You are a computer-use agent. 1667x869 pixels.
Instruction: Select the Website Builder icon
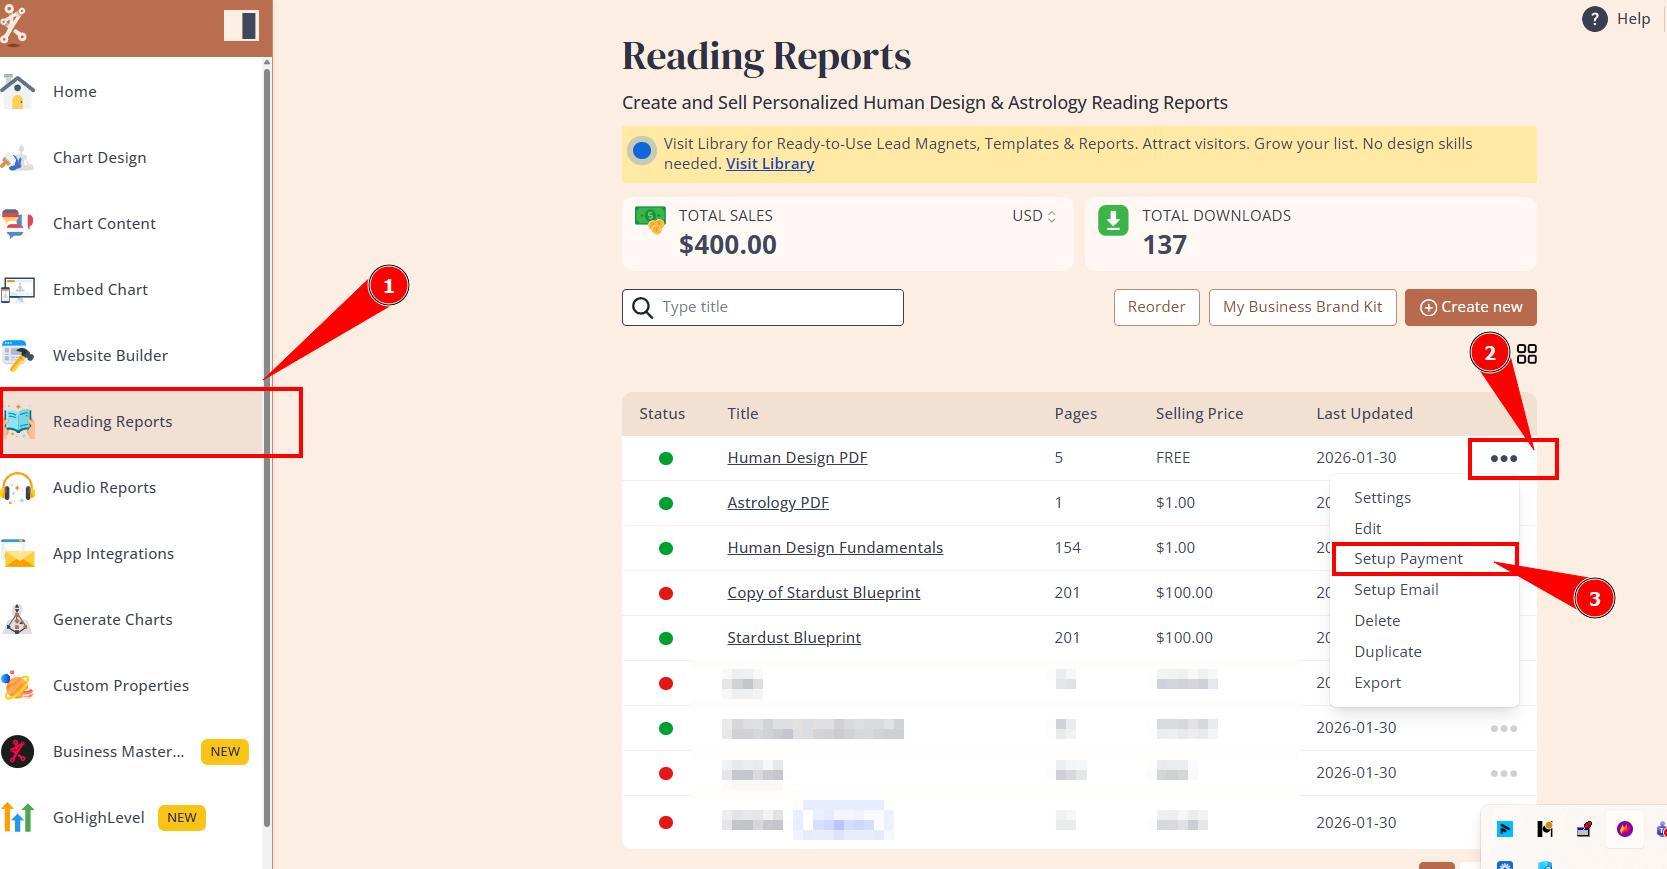click(x=18, y=355)
